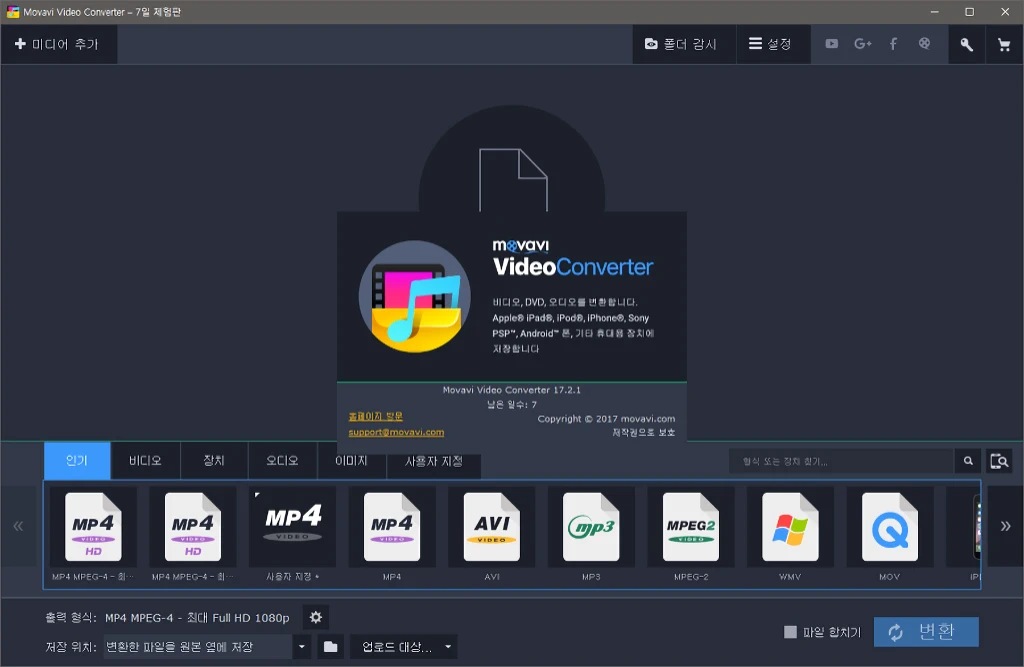Click the device detection icon
The width and height of the screenshot is (1024, 667).
[999, 461]
